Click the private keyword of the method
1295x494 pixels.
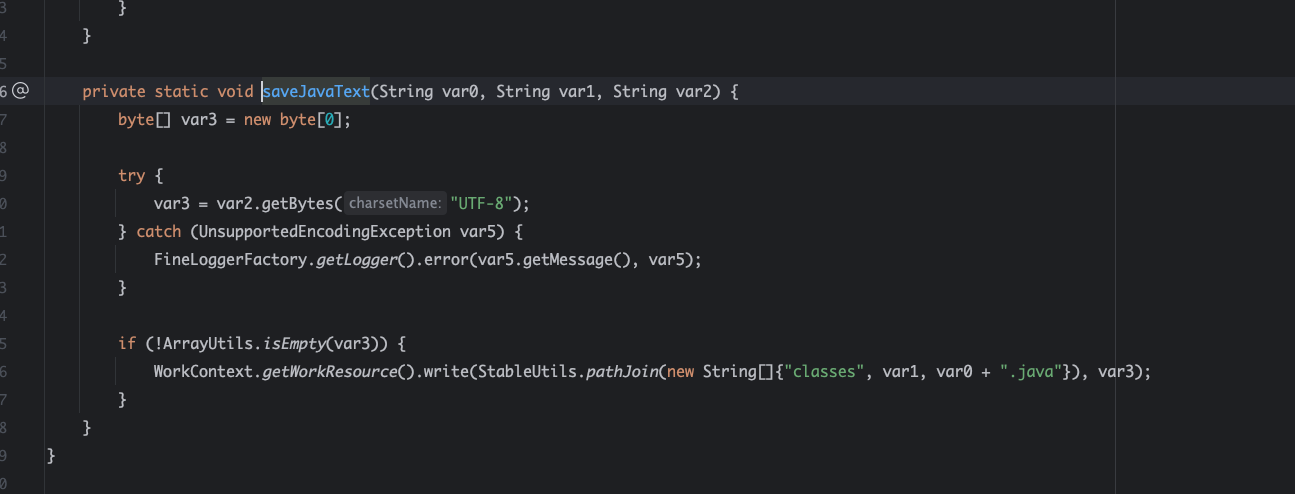(x=113, y=92)
